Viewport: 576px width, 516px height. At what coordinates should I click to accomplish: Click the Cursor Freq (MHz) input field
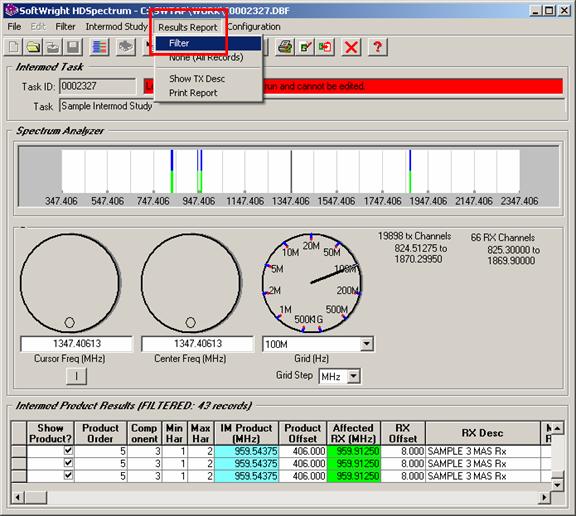pos(76,344)
